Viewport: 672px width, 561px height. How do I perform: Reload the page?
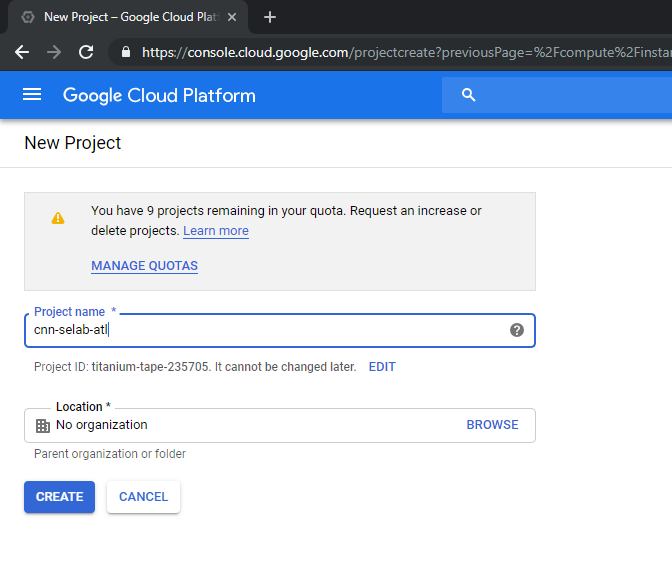(86, 52)
